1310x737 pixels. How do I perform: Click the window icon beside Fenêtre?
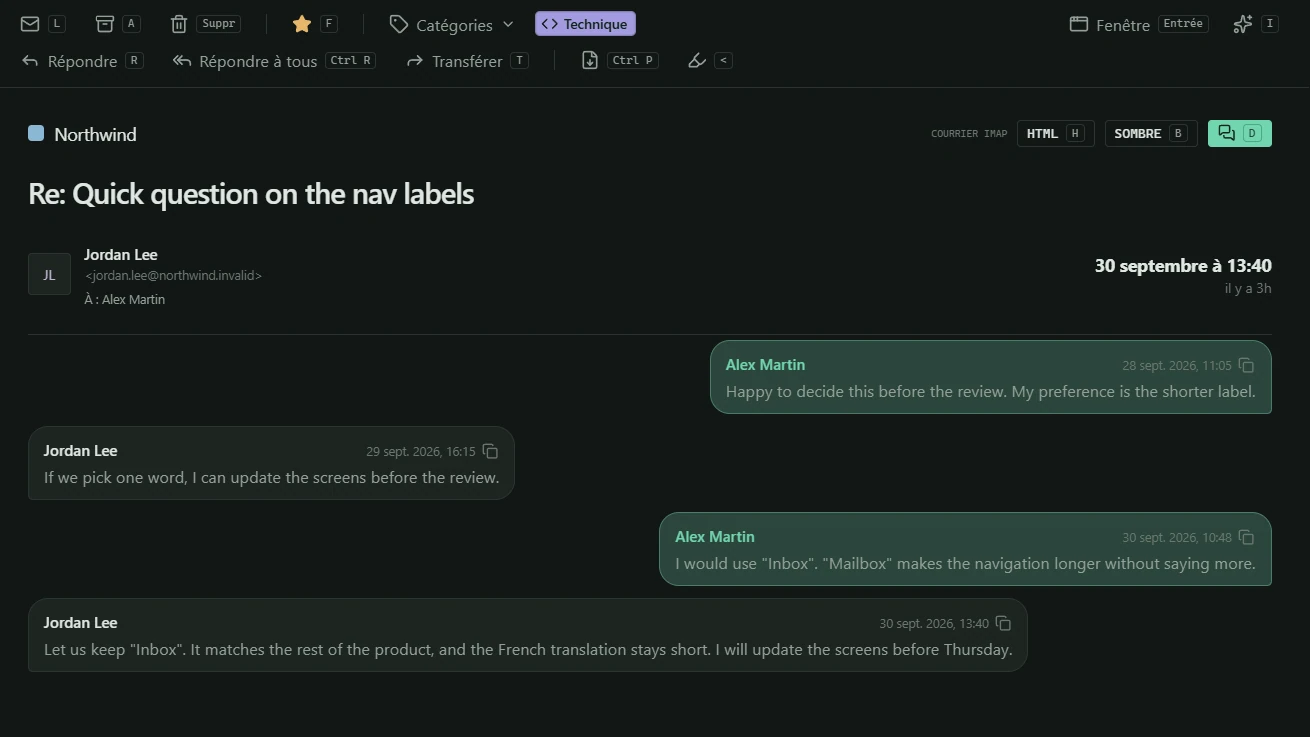pos(1078,24)
